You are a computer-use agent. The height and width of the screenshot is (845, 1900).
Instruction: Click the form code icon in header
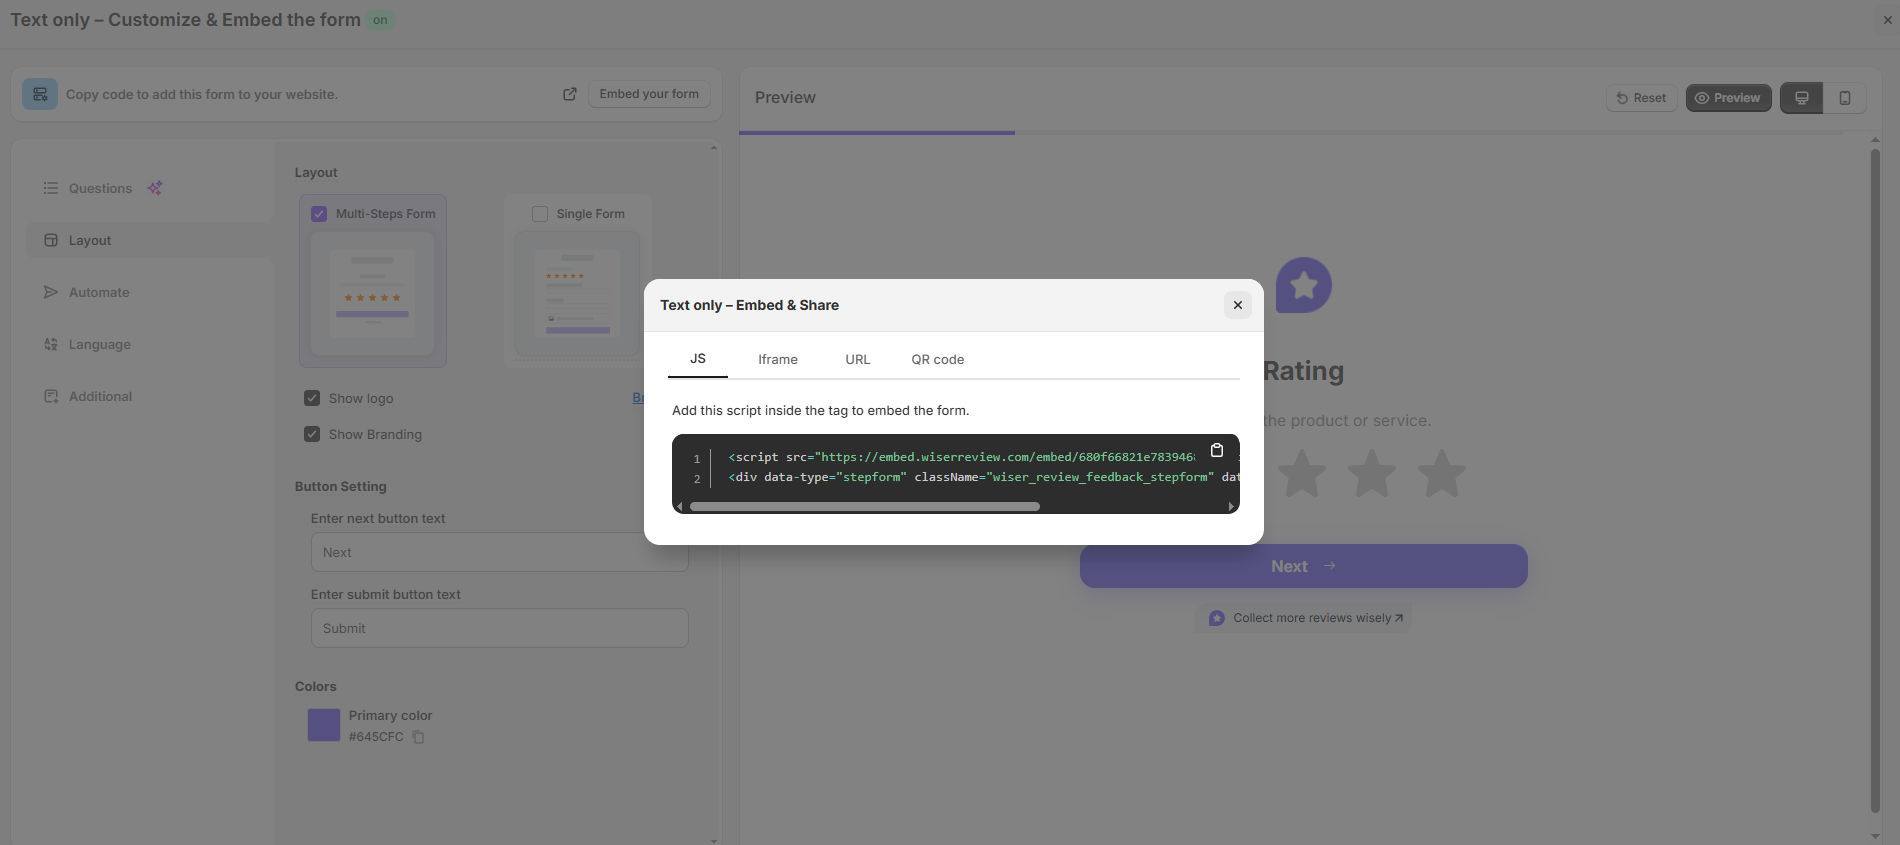(x=40, y=94)
